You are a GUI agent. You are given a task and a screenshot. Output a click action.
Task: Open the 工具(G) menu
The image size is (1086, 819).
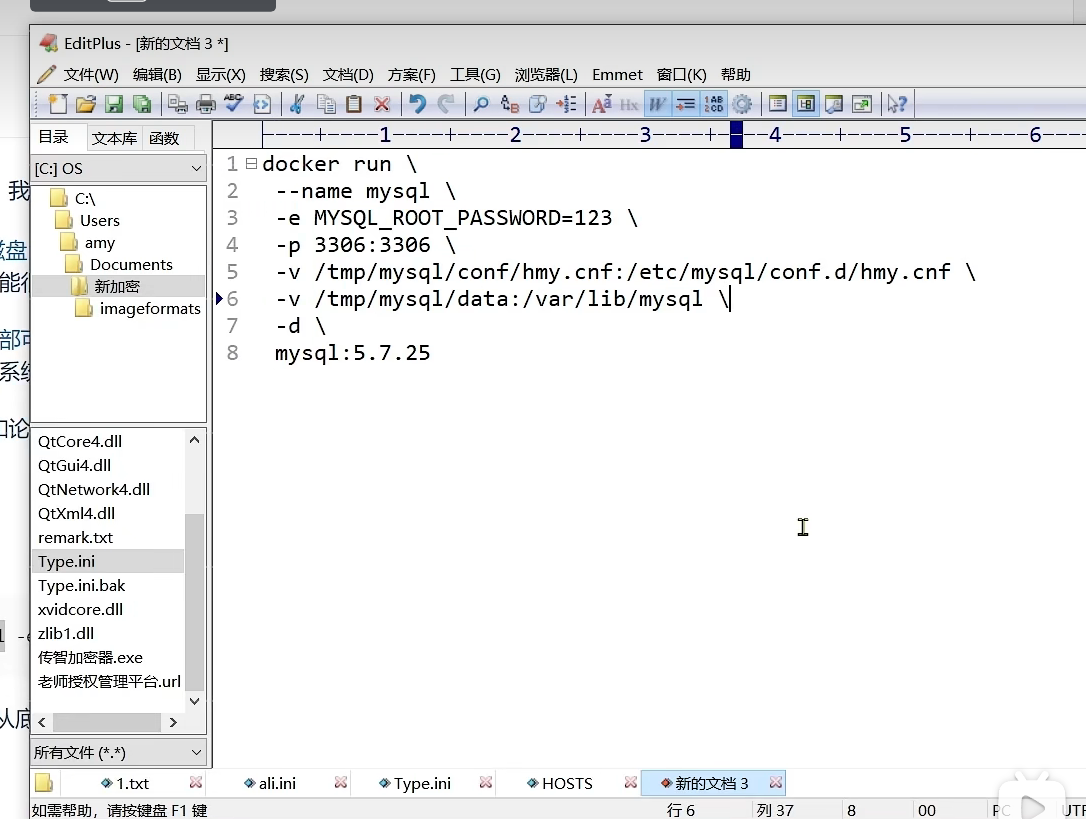click(476, 74)
